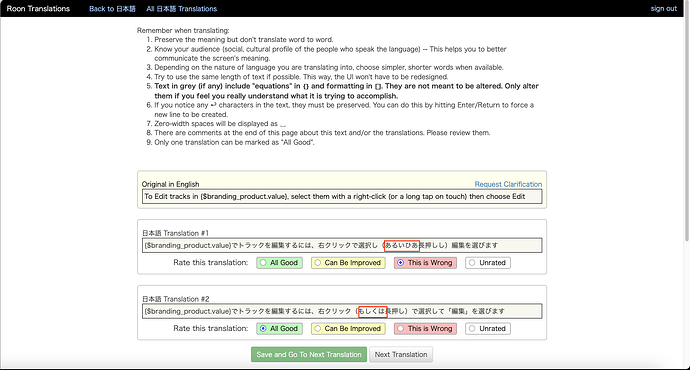Click the Zero-width spaces rule text
This screenshot has width=690, height=370.
[x=220, y=124]
